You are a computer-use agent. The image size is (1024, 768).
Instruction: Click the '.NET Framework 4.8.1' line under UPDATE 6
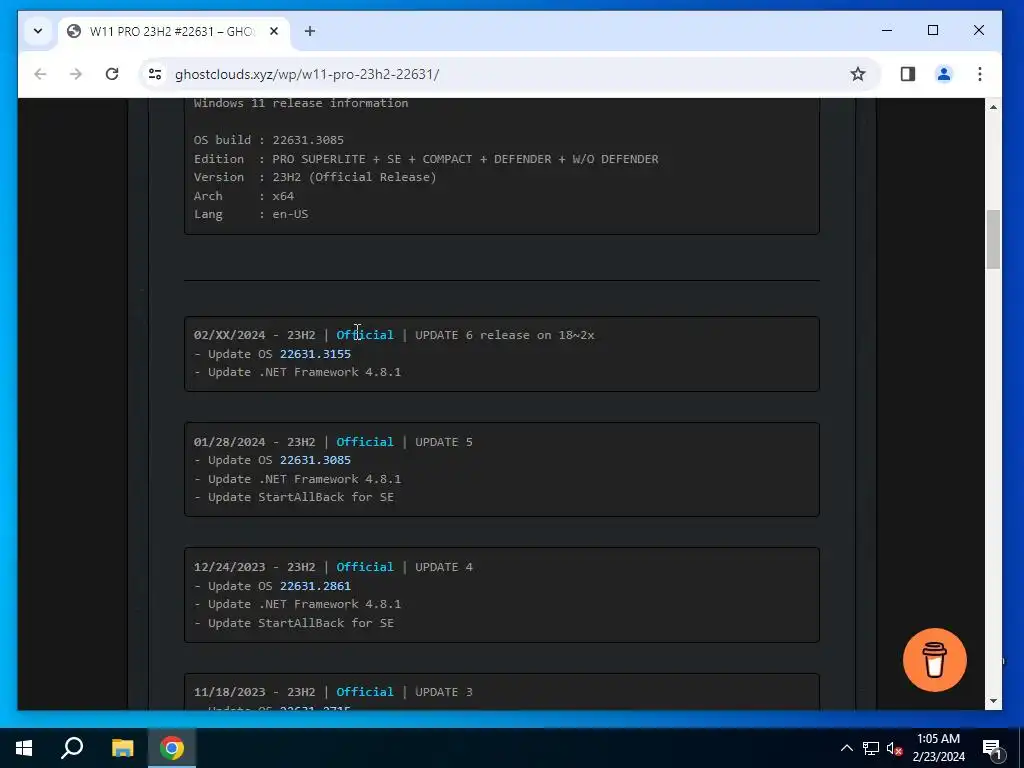tap(297, 372)
